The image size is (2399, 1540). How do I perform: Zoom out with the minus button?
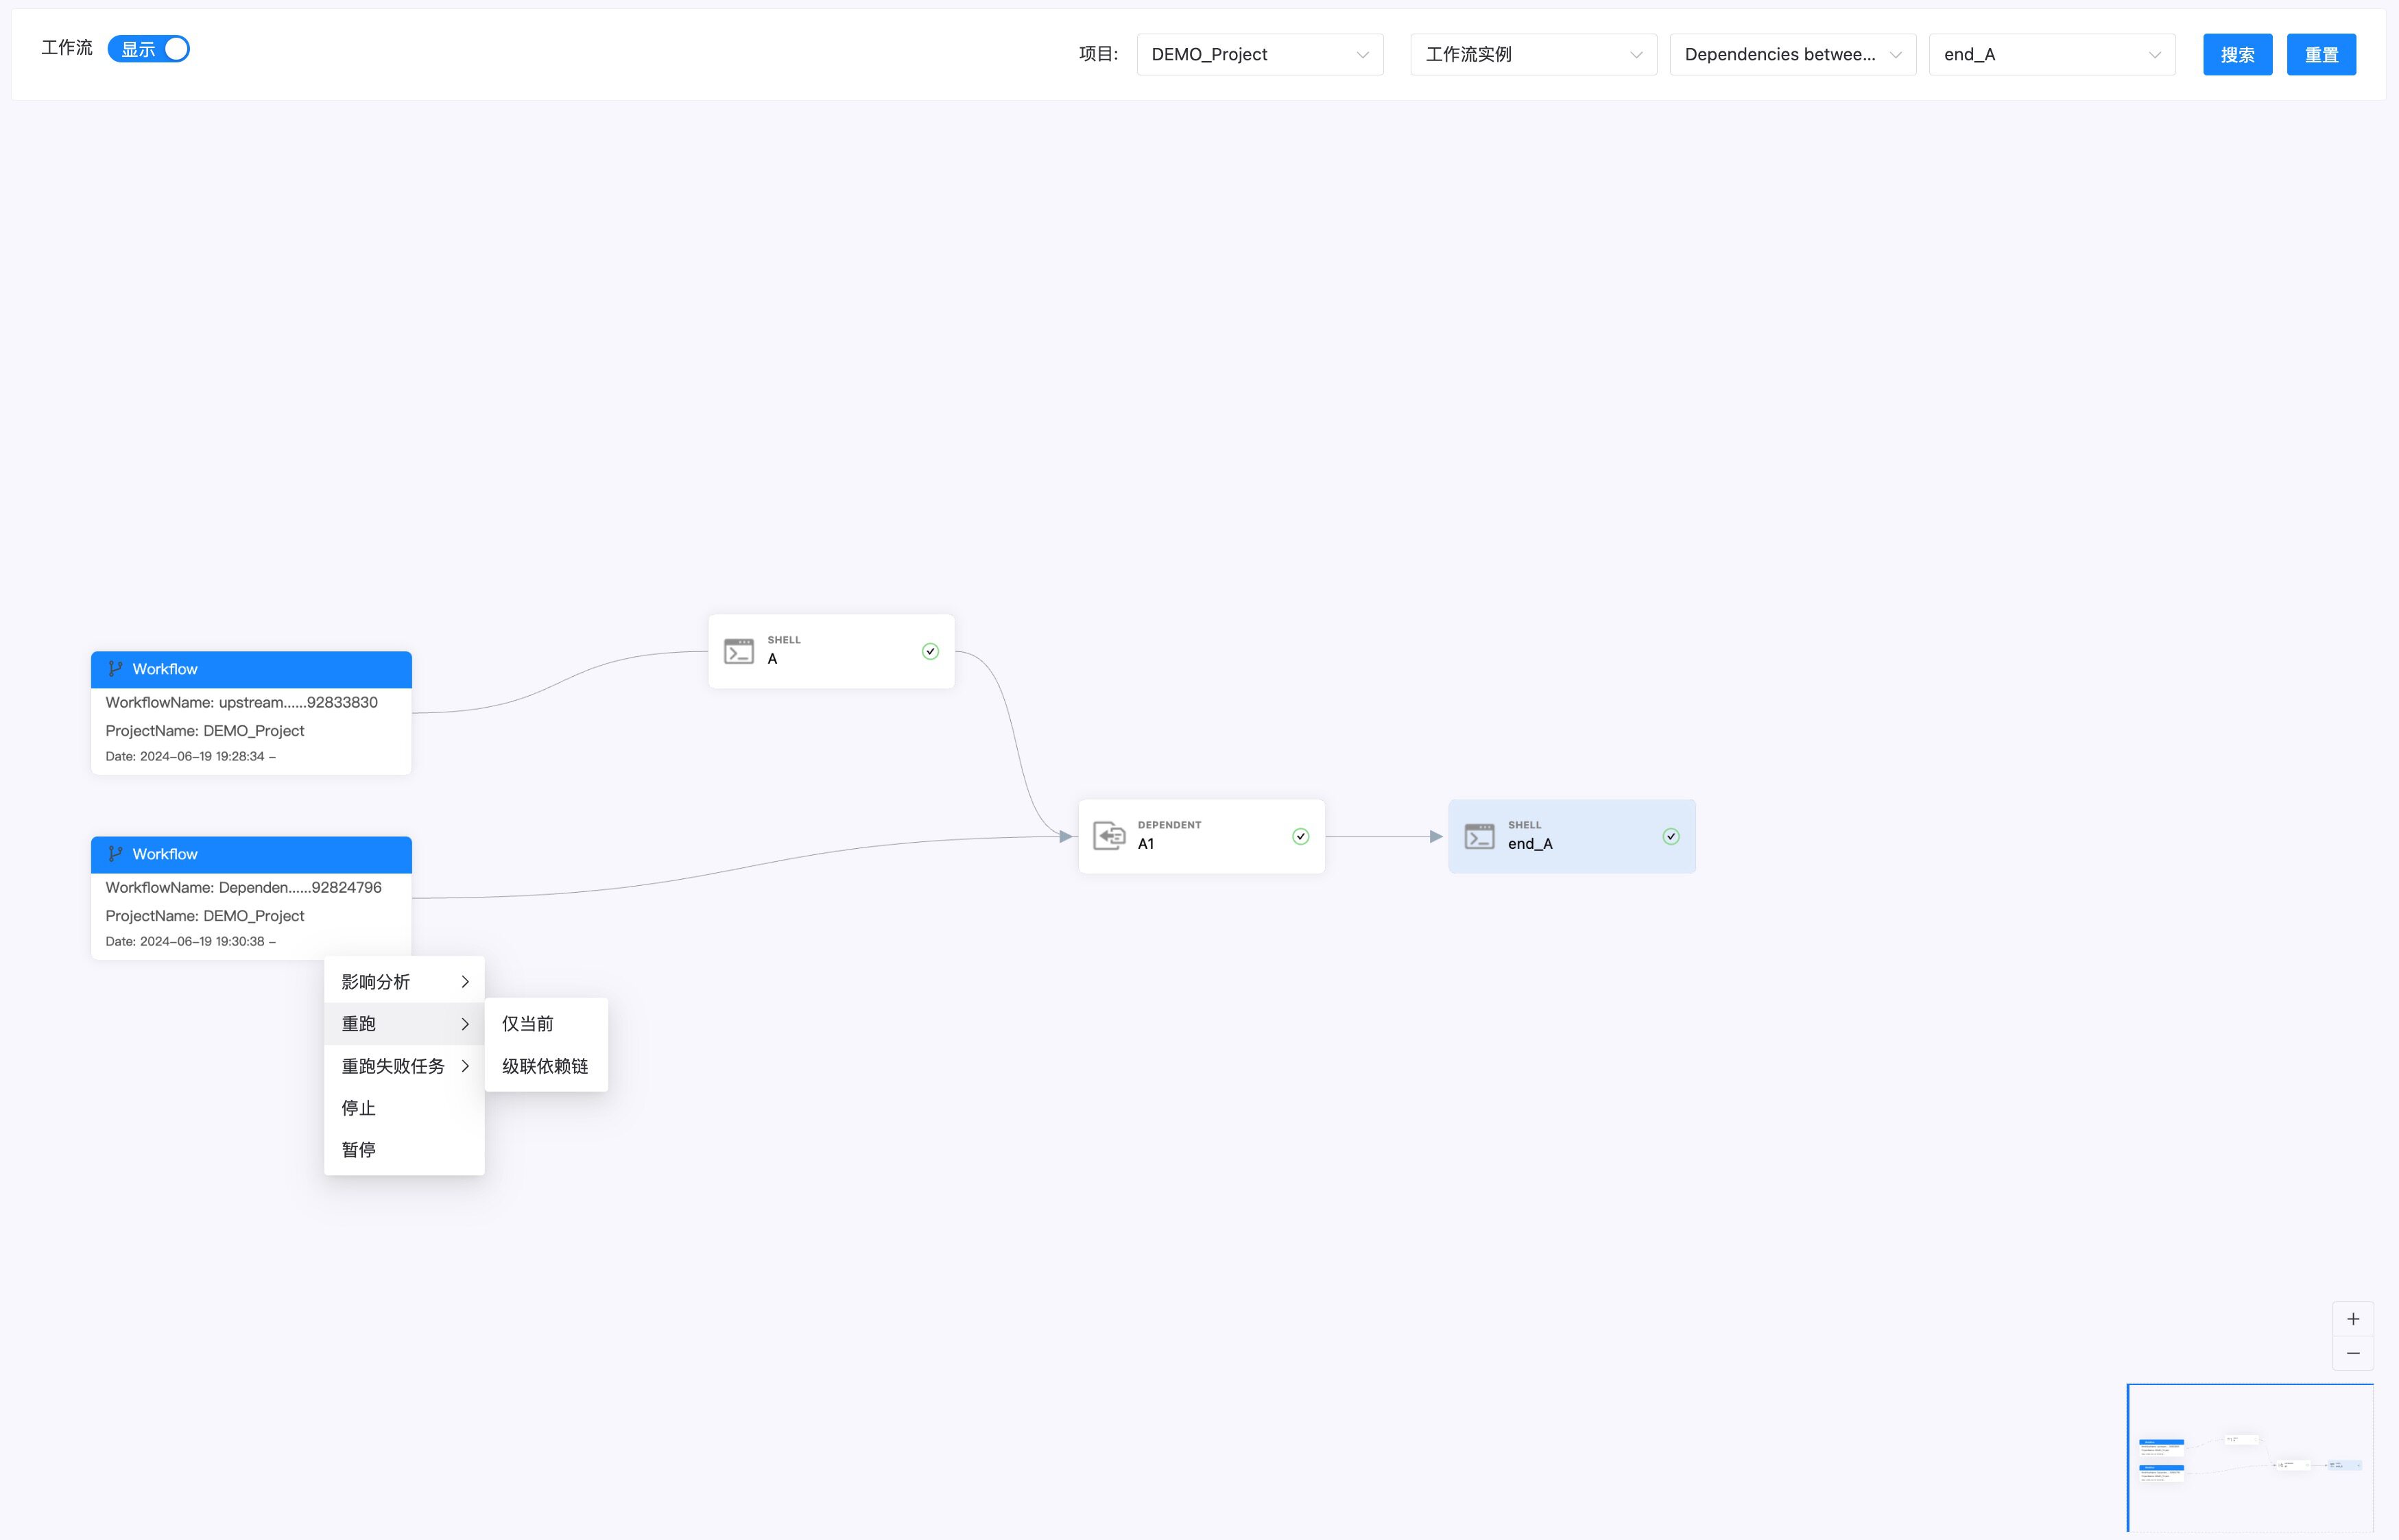[2352, 1353]
